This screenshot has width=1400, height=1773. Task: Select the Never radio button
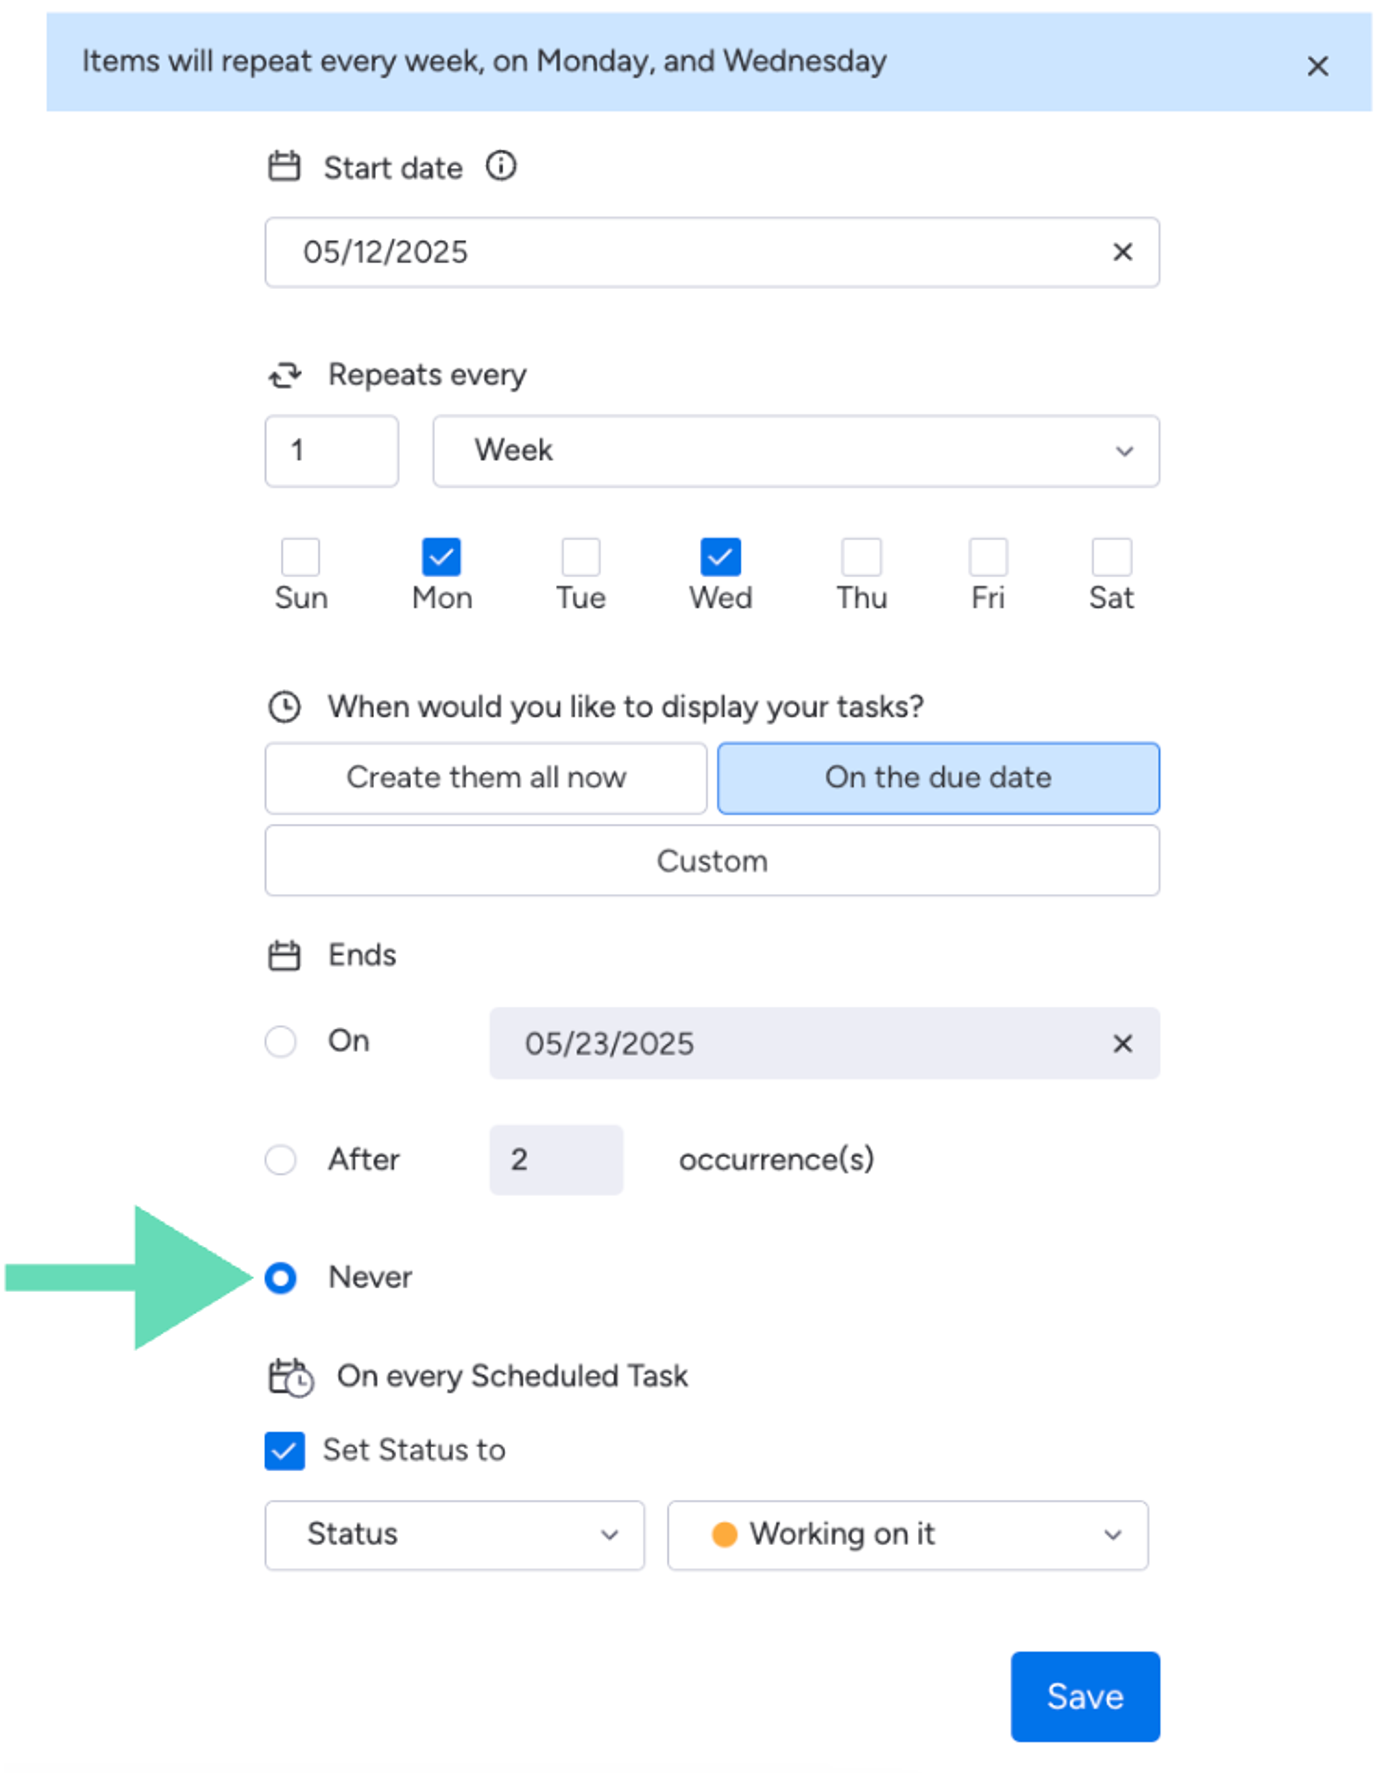click(281, 1278)
